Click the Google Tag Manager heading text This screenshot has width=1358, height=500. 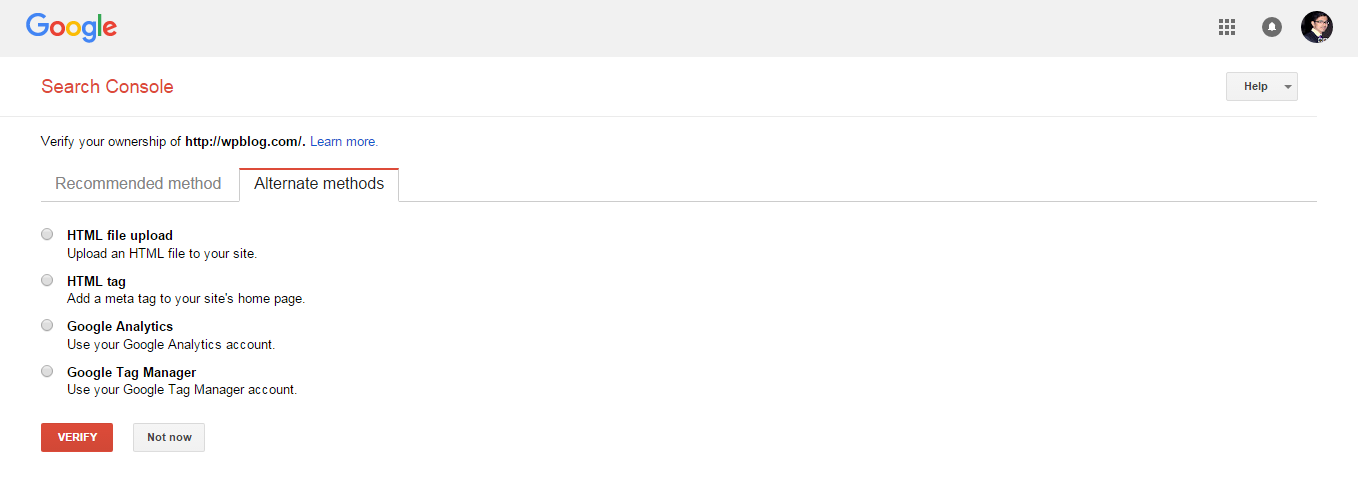131,373
